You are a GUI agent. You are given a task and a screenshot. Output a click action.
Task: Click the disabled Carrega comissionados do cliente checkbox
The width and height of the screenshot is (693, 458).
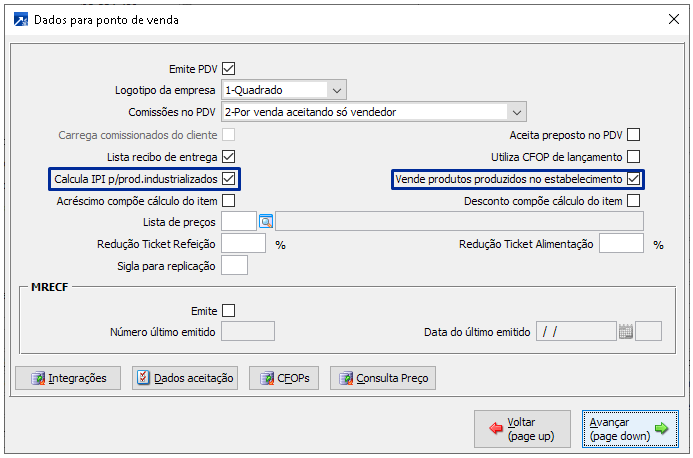coord(228,134)
